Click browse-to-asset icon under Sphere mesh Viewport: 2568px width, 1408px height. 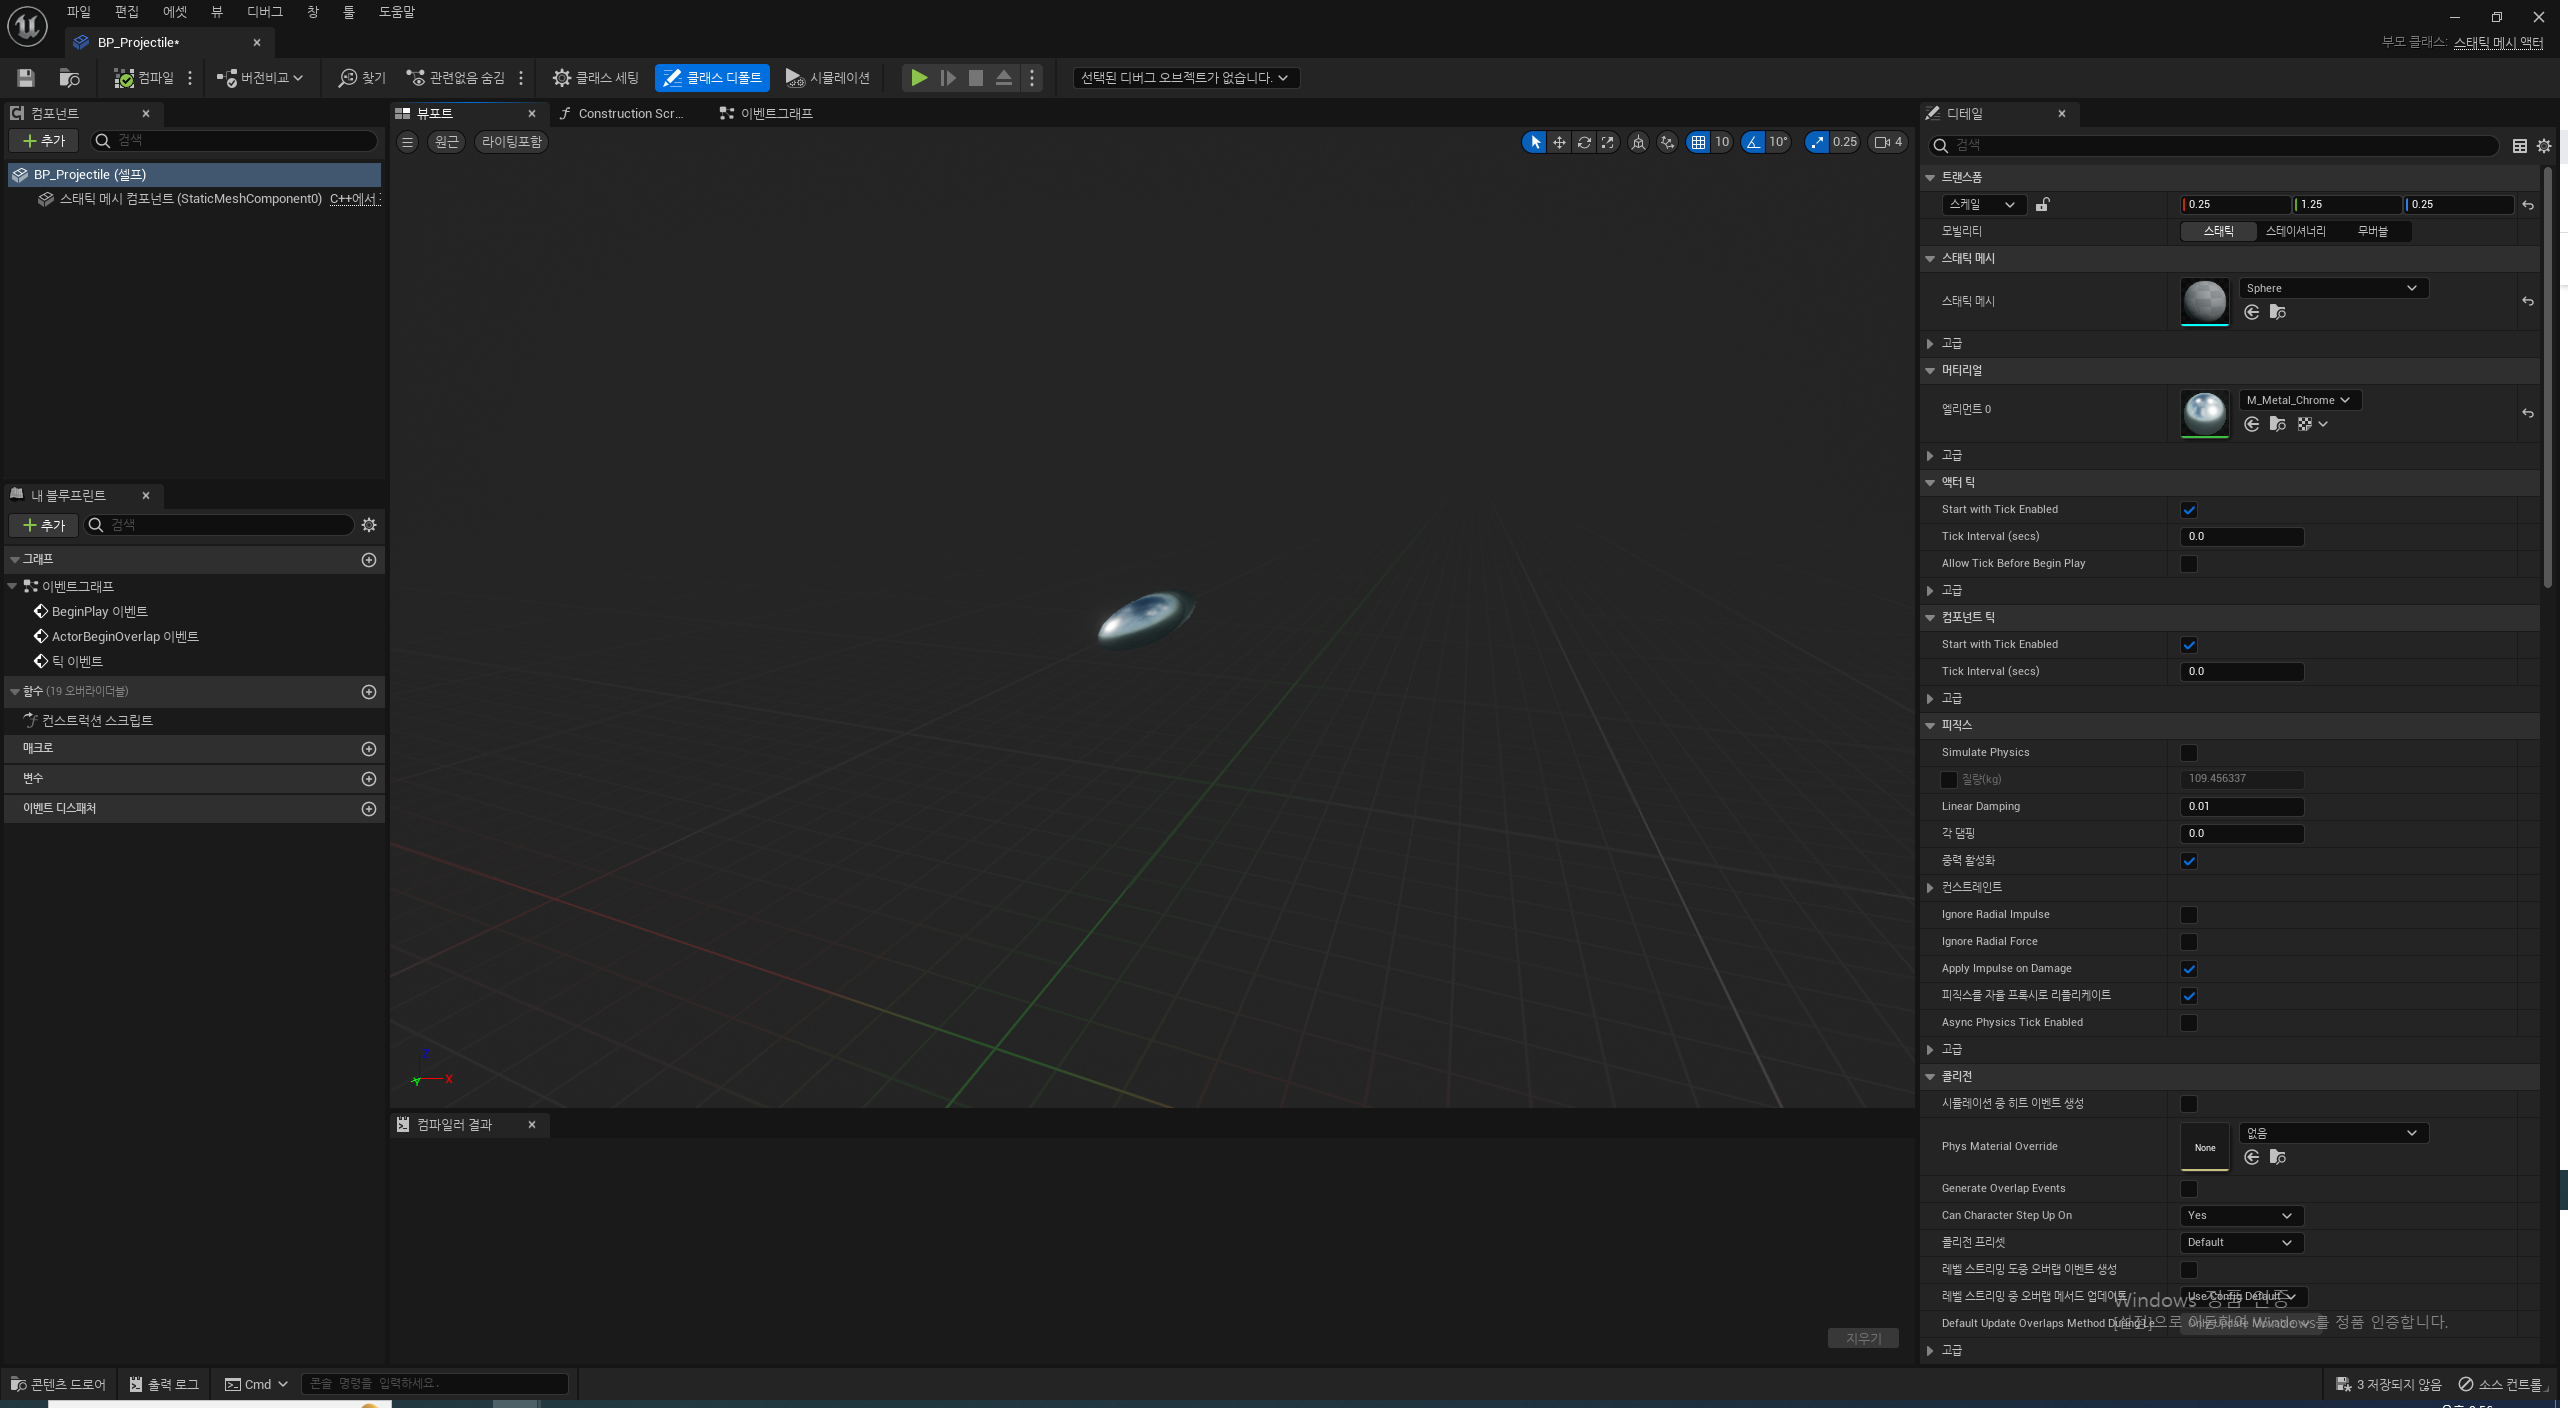click(2278, 312)
